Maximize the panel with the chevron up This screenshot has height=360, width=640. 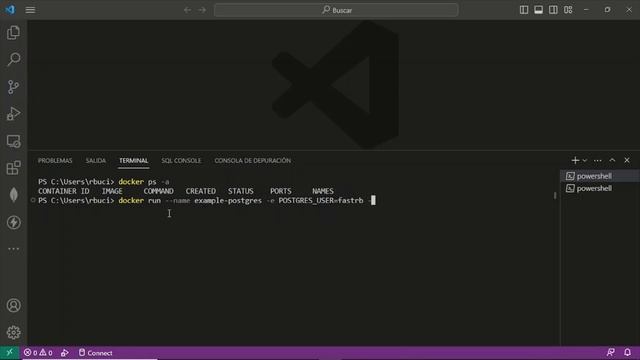[612, 160]
